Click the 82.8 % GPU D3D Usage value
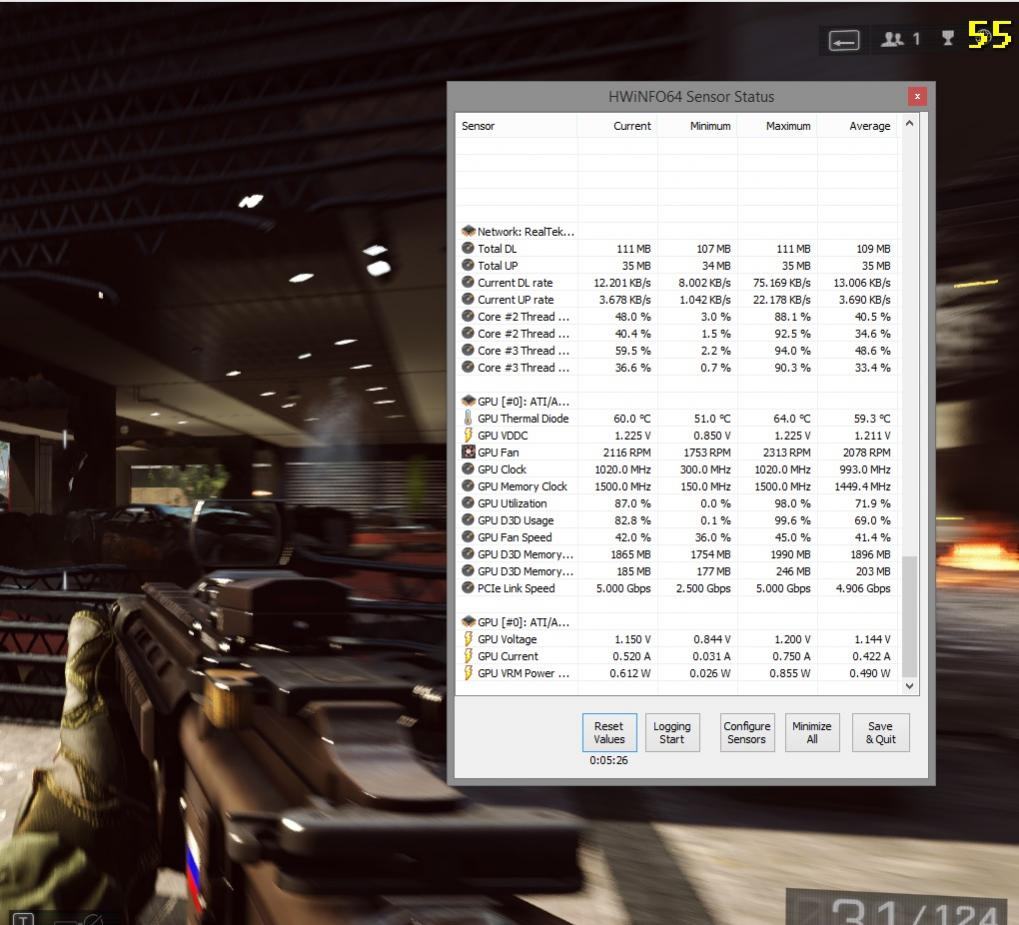This screenshot has height=925, width=1019. click(x=632, y=521)
